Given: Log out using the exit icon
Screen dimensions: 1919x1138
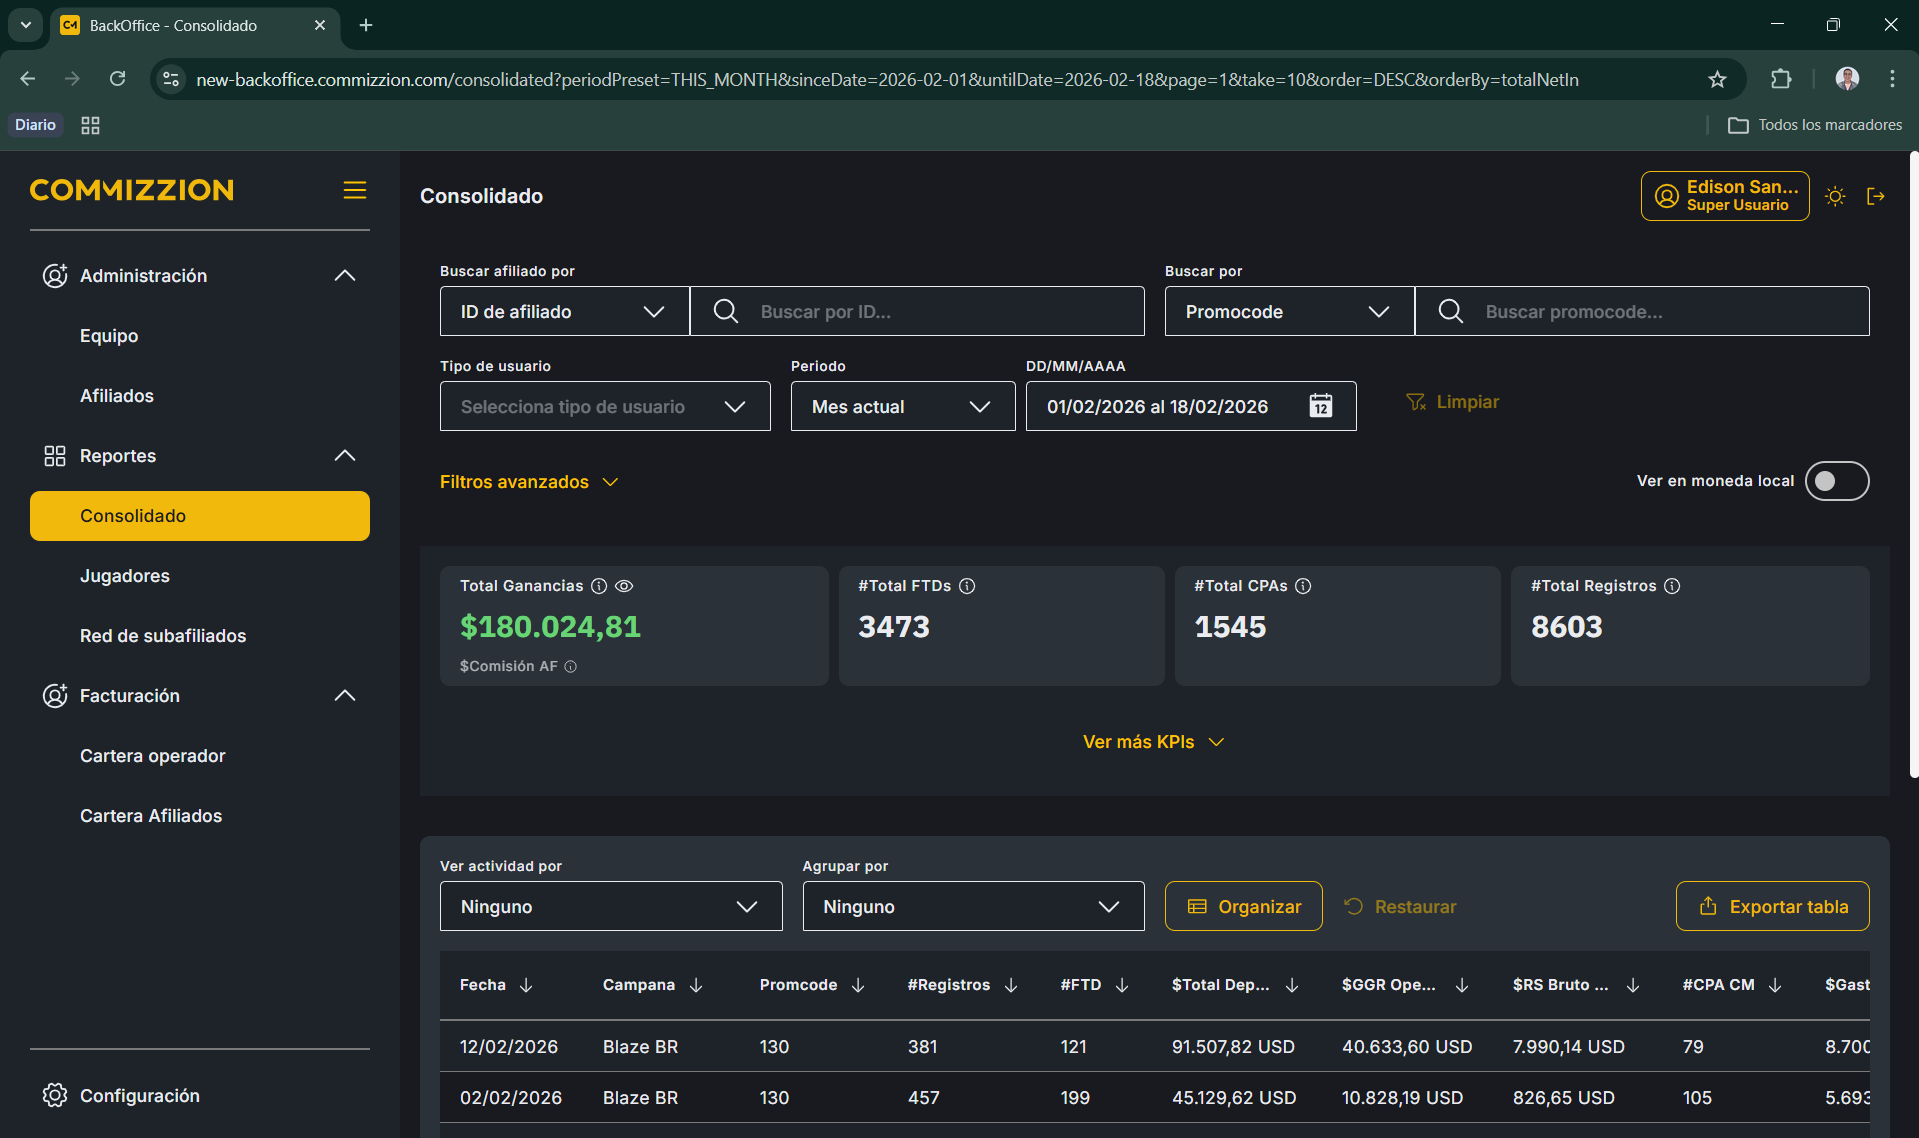Looking at the screenshot, I should coord(1877,196).
